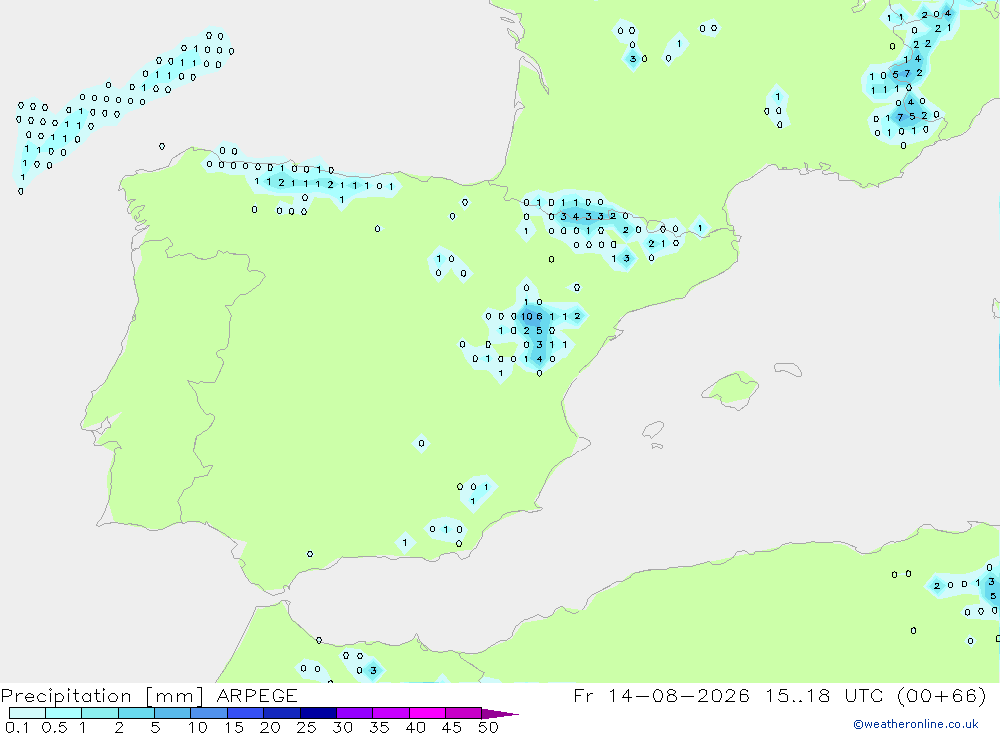This screenshot has height=733, width=1000.
Task: Click the 2–5 mm legend color swatch
Action: (x=136, y=713)
